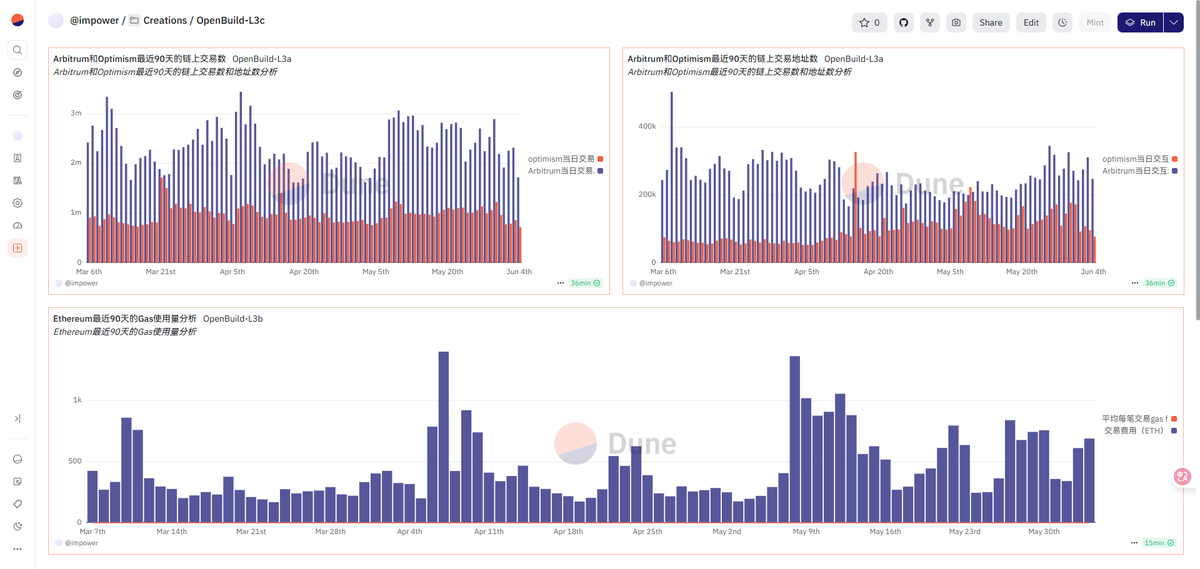Image resolution: width=1200 pixels, height=569 pixels.
Task: Toggle the optimism当日交易 legend series
Action: point(565,159)
